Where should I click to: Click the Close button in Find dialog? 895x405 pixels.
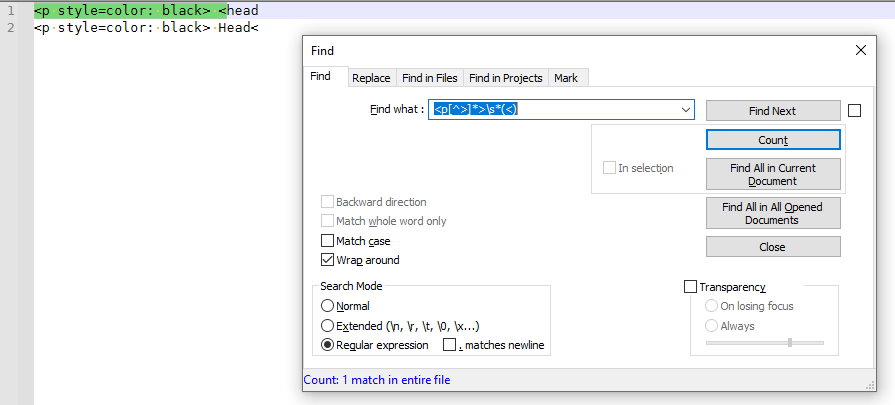tap(773, 247)
